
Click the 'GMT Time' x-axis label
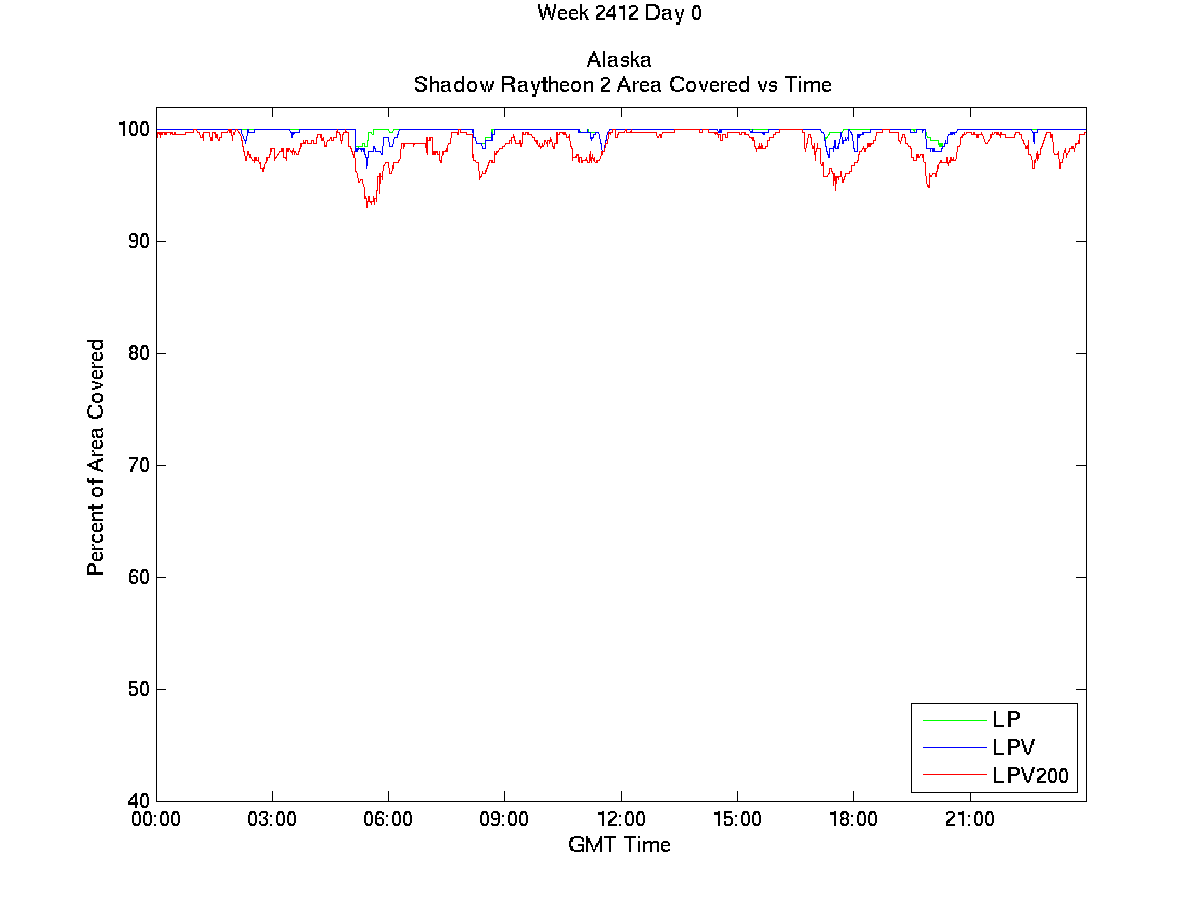(619, 845)
